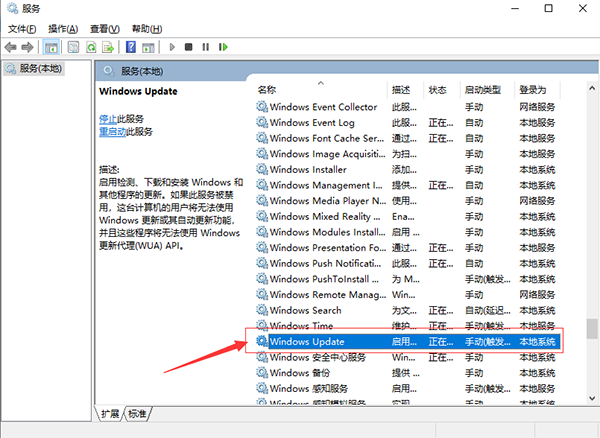Viewport: 600px width, 438px height.
Task: Click the 停止 service link
Action: [109, 118]
